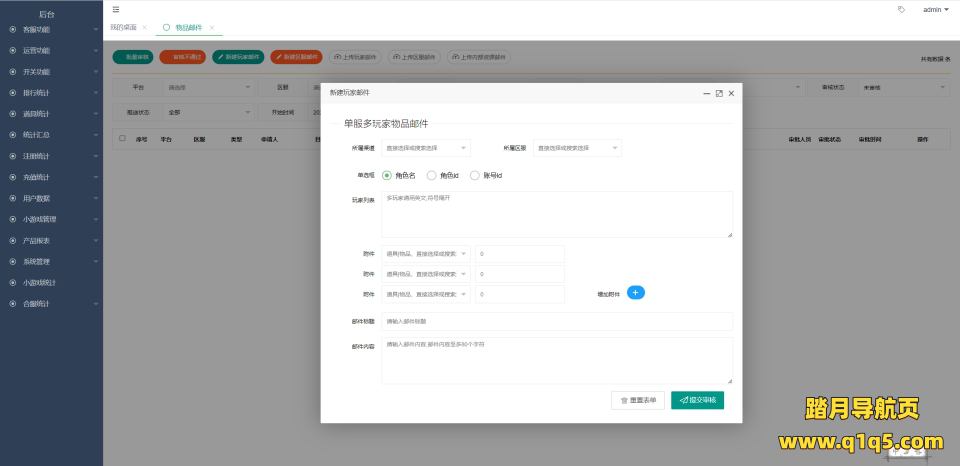Click the sidebar collapse hamburger icon
The height and width of the screenshot is (466, 960).
(x=116, y=9)
